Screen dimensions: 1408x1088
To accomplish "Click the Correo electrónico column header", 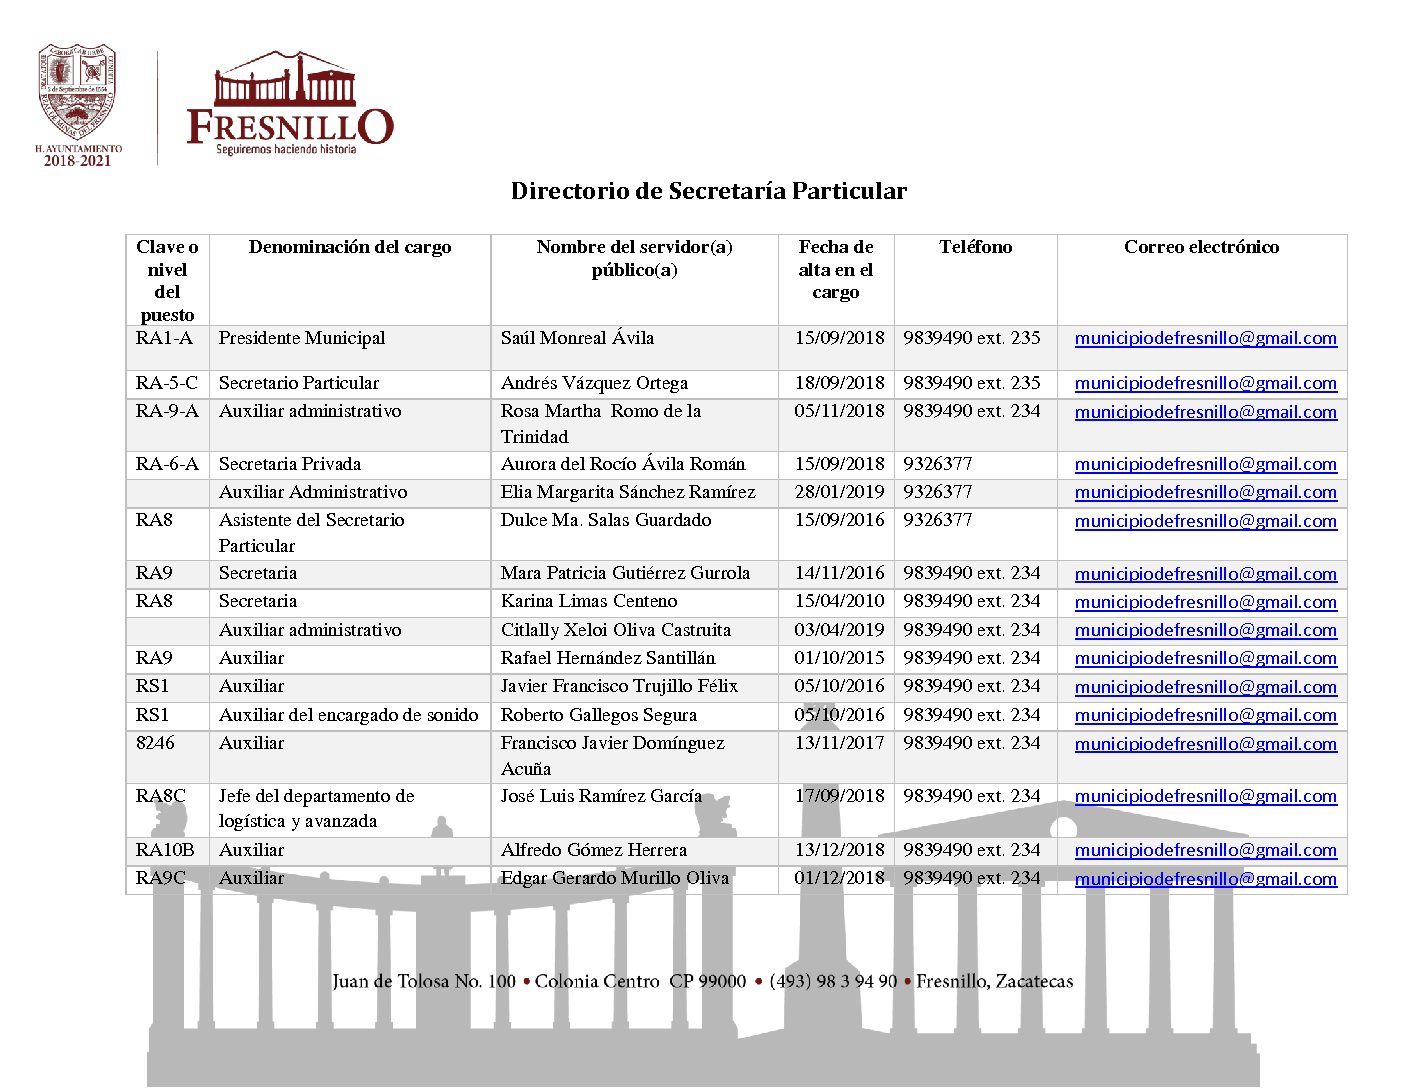I will point(1201,247).
